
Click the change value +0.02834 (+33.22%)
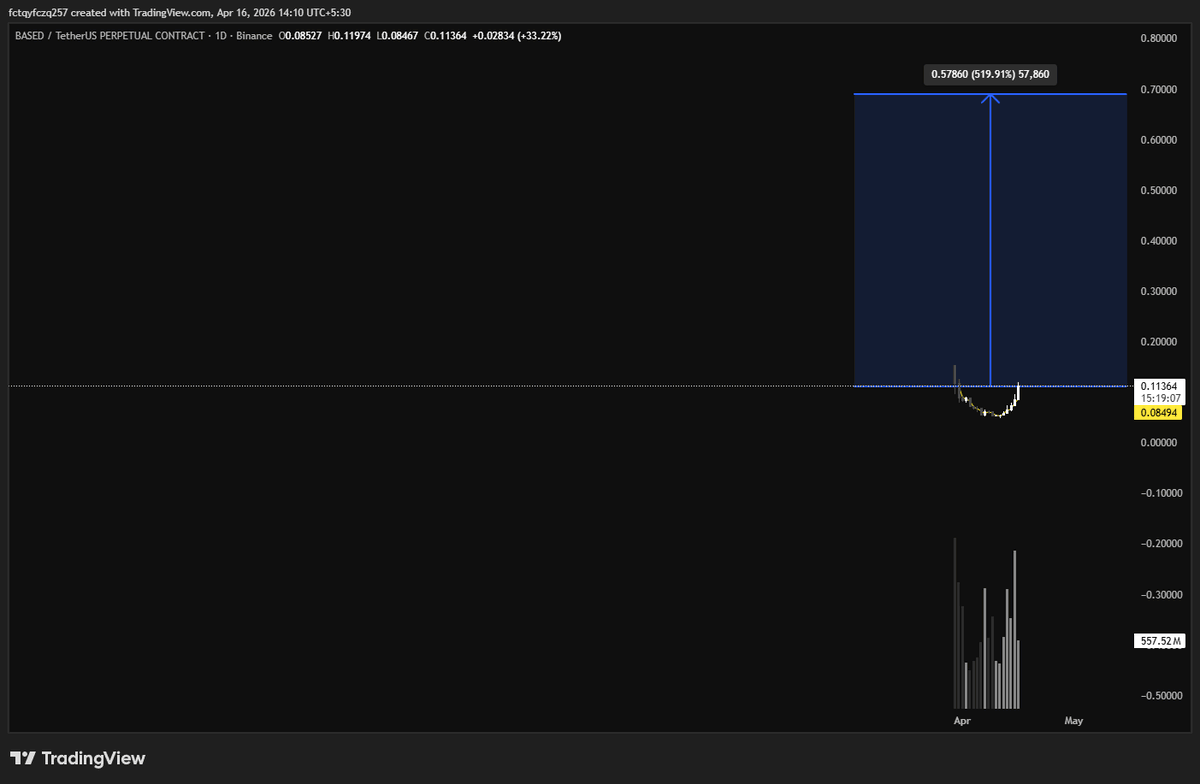coord(516,35)
